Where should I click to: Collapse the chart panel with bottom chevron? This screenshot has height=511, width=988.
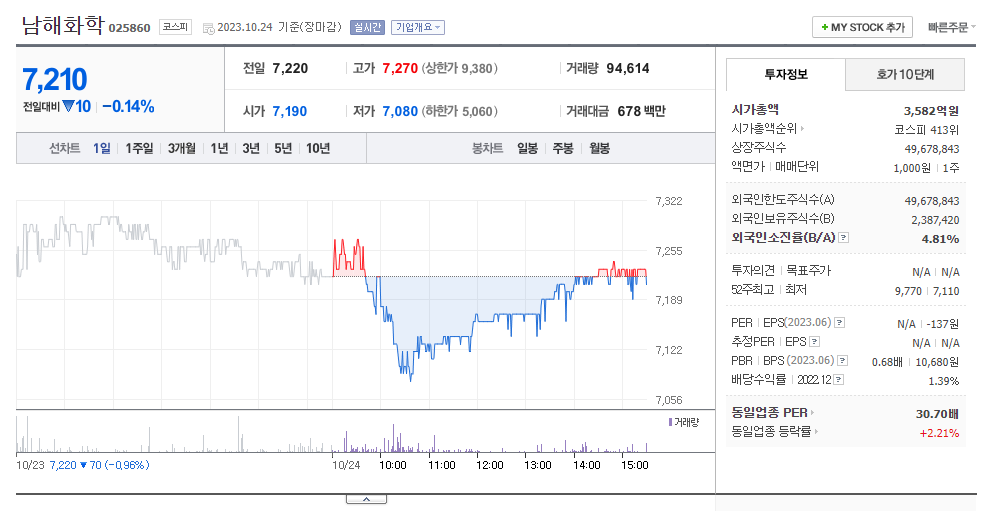pos(366,499)
